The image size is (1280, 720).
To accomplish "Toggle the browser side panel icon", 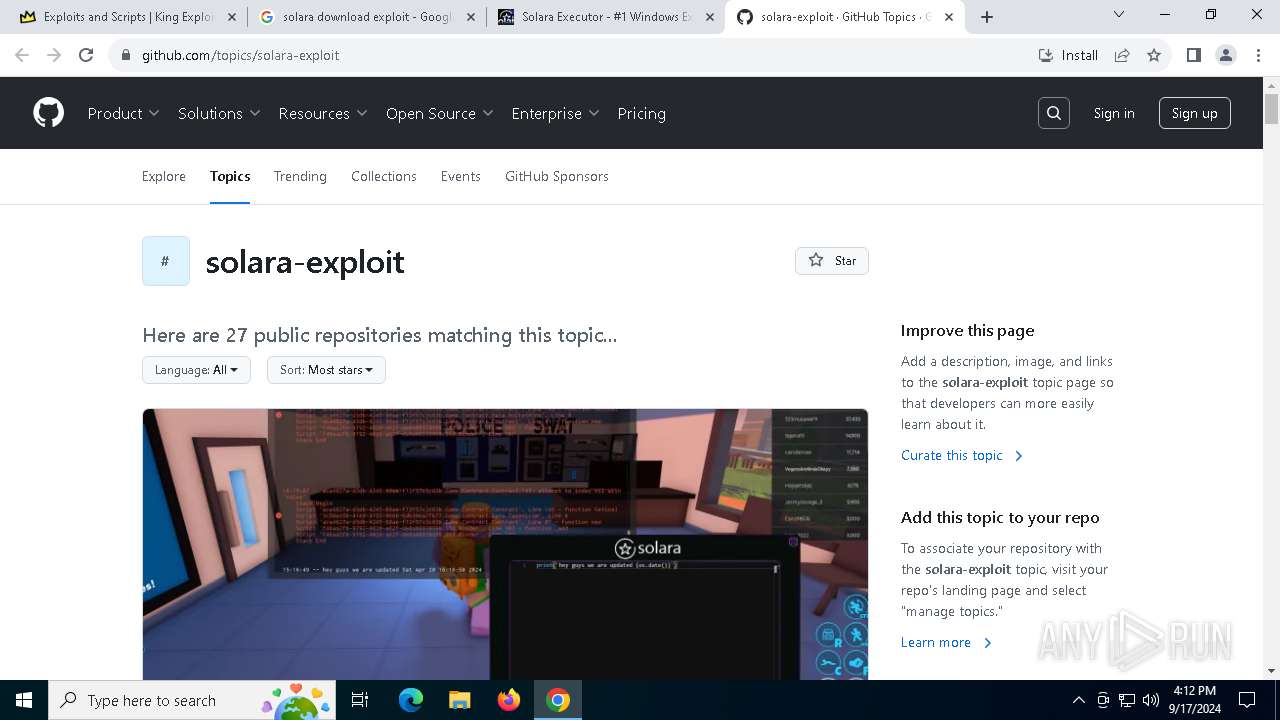I will tap(1193, 55).
